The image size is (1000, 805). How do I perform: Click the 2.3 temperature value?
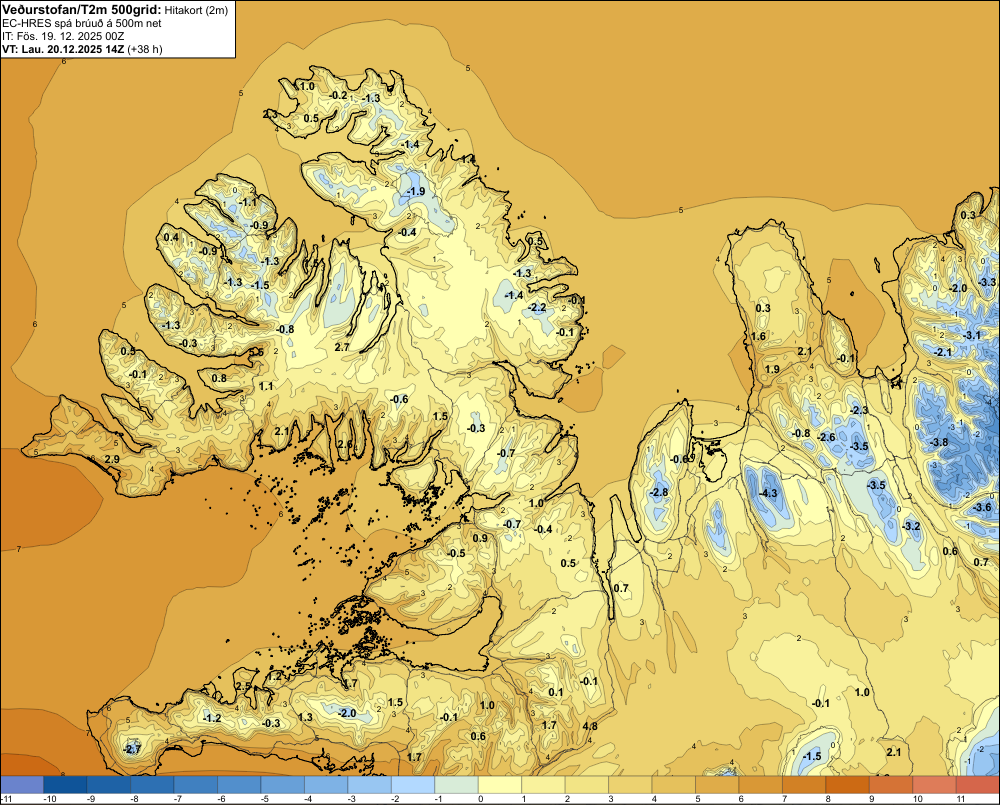(270, 114)
